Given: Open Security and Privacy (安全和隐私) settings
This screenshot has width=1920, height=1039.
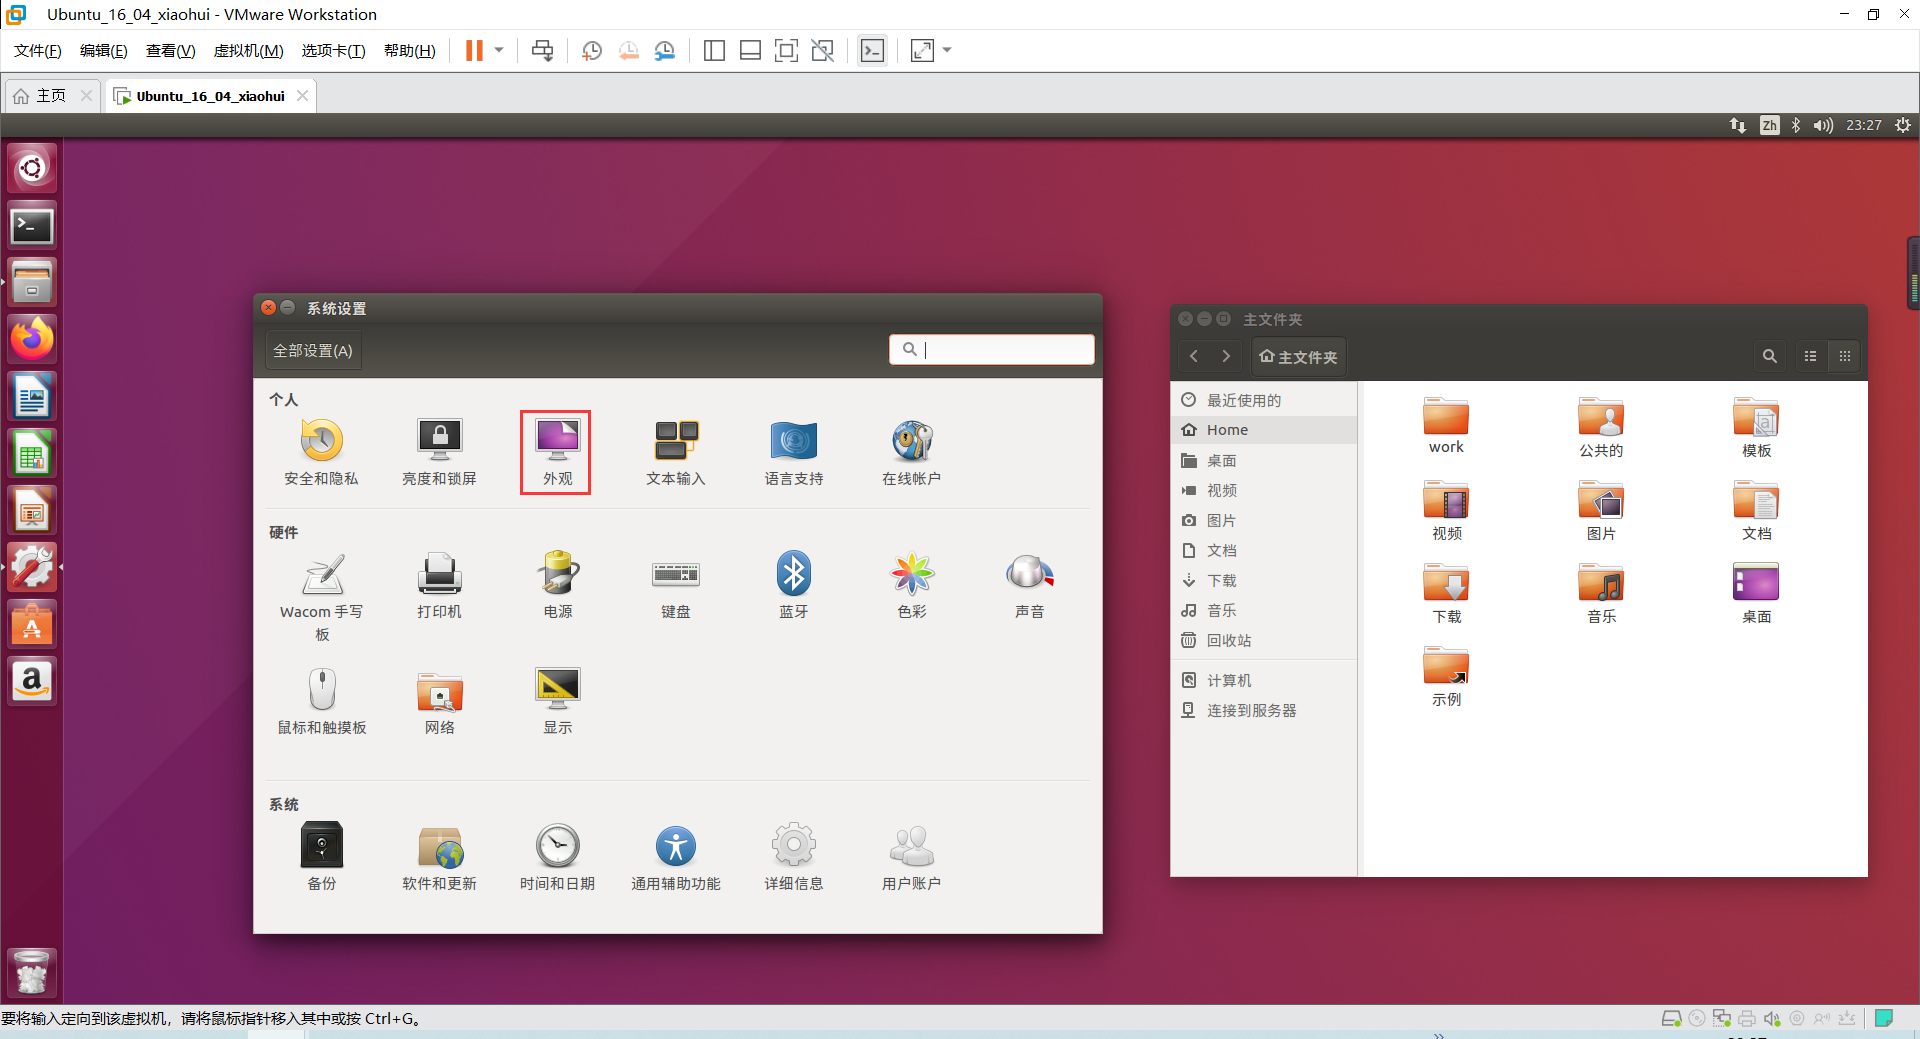Looking at the screenshot, I should coord(321,452).
